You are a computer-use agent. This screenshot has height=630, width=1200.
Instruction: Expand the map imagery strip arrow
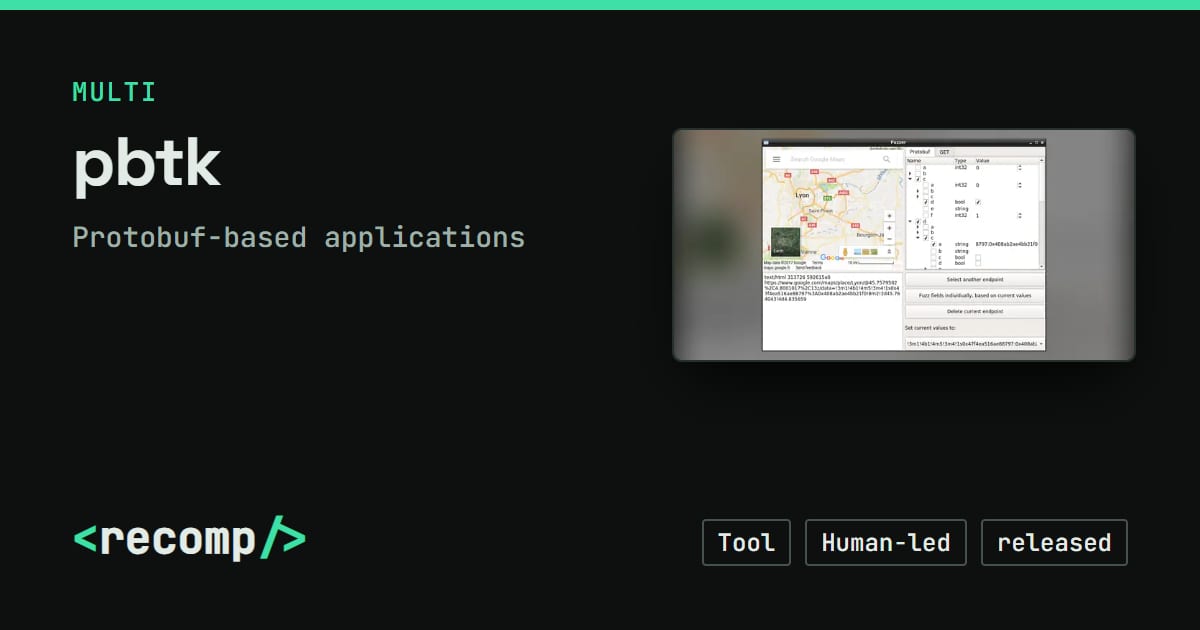point(889,252)
